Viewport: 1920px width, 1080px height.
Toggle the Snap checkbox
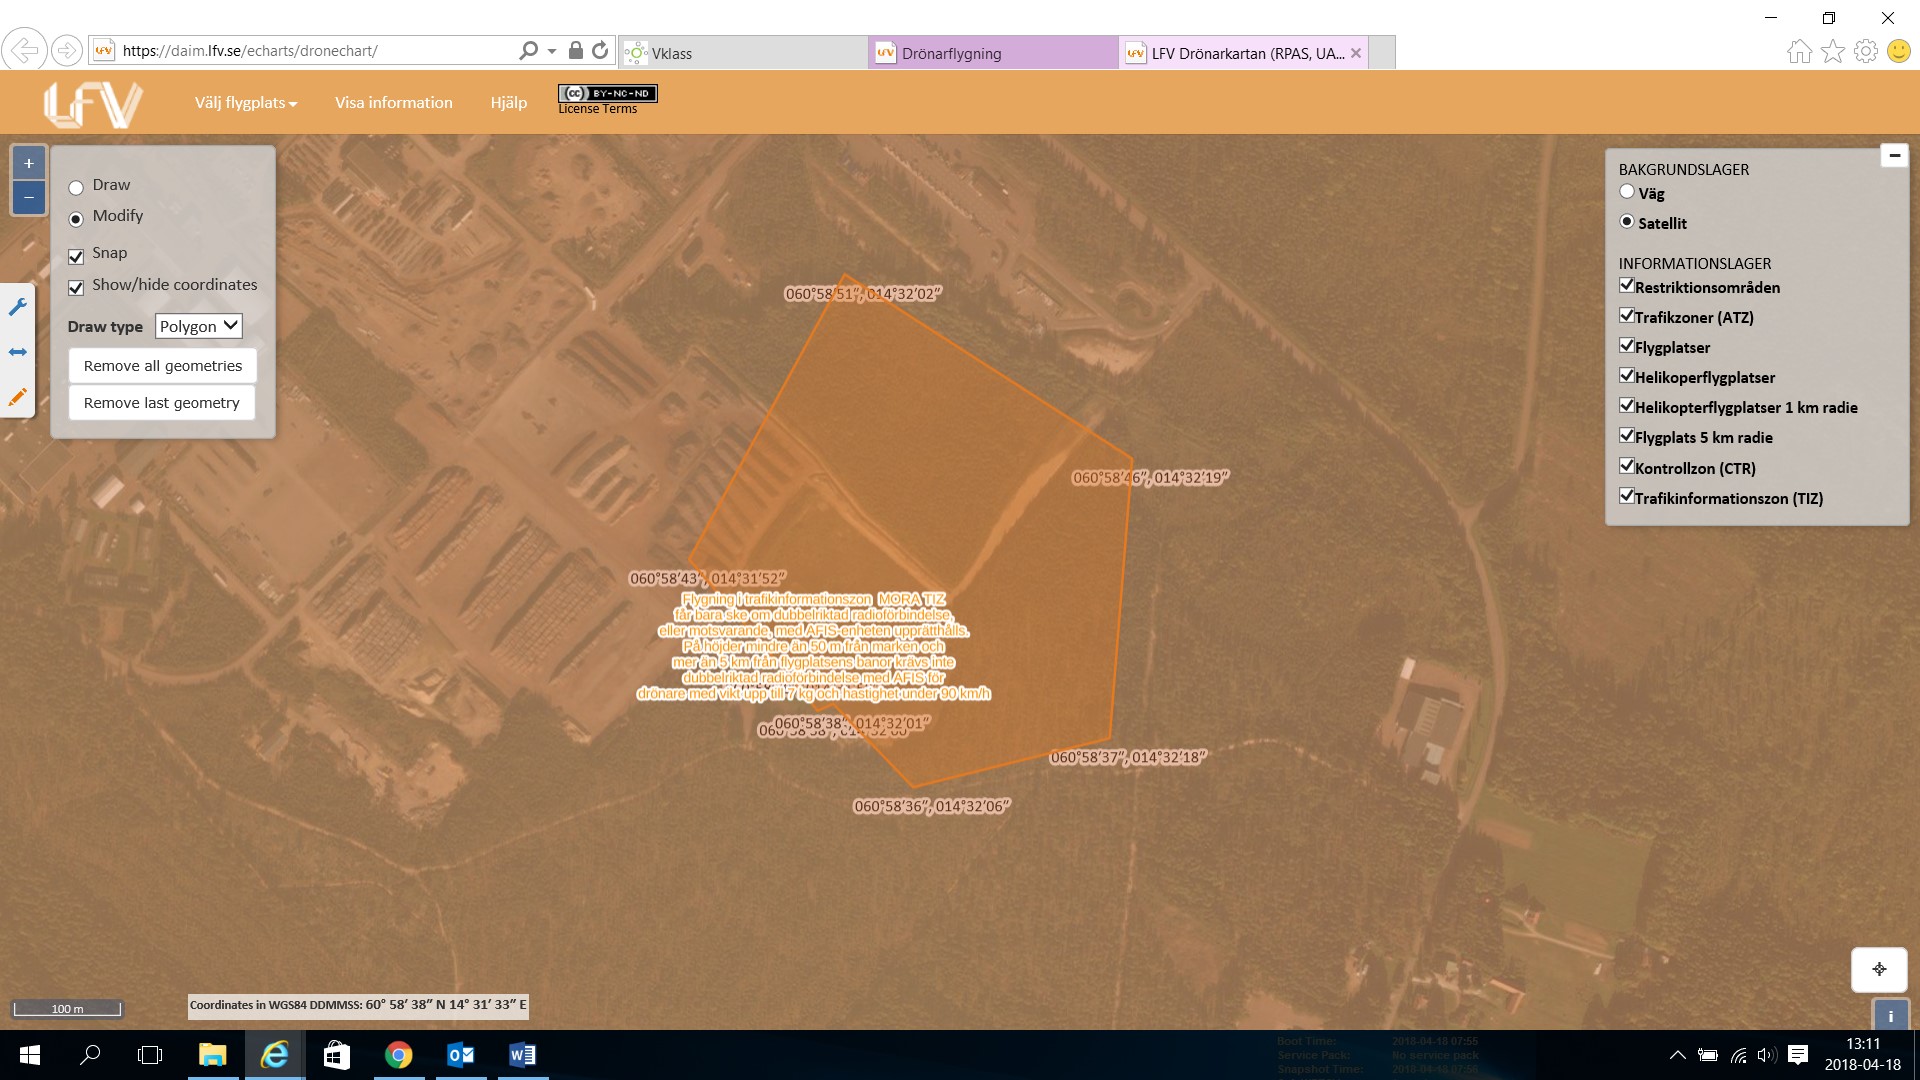tap(76, 256)
